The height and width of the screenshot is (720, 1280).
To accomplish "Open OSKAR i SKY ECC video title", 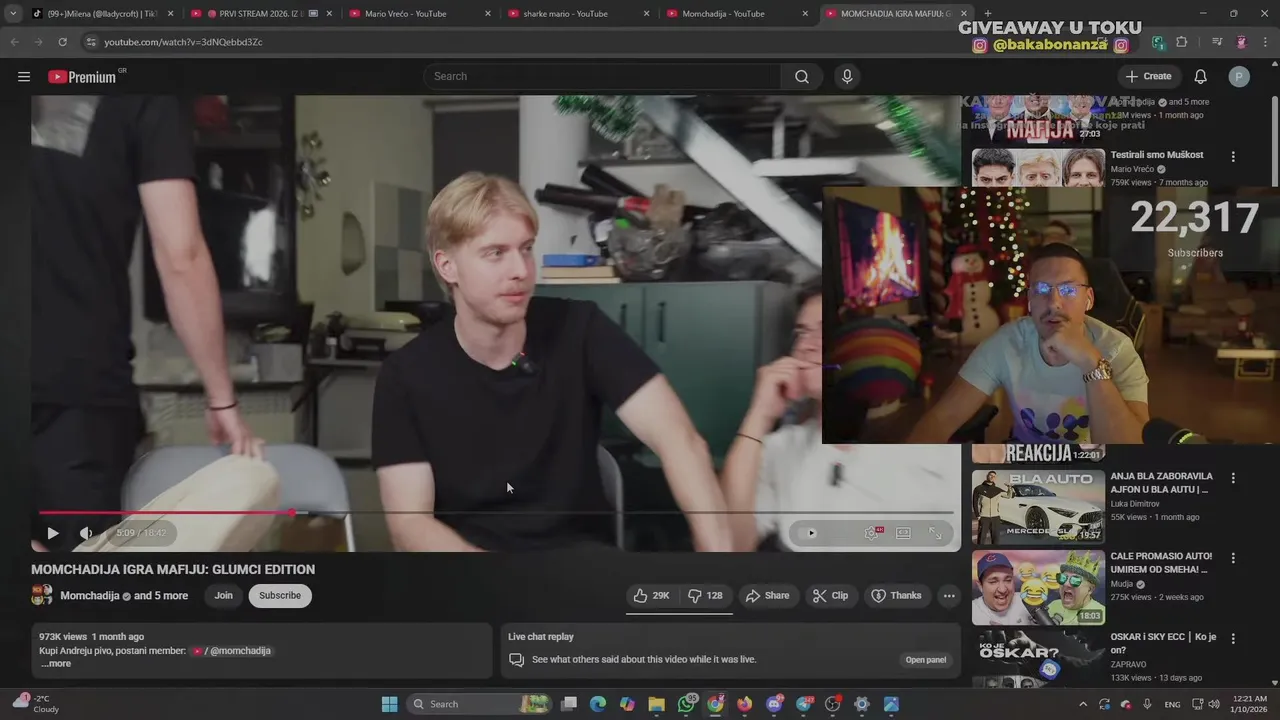I will pos(1163,643).
